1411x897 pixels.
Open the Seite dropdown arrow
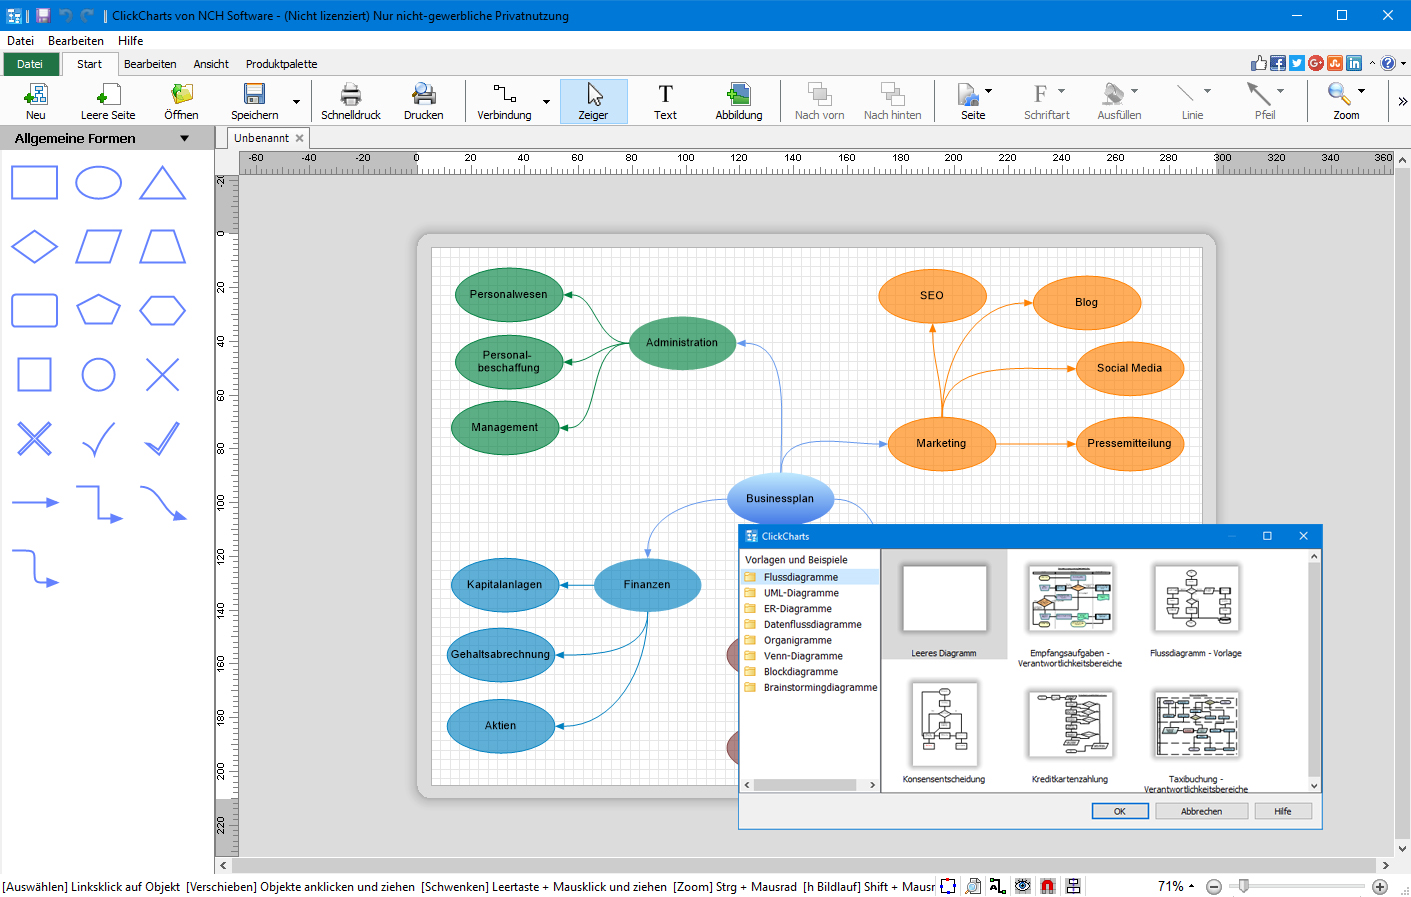[989, 91]
